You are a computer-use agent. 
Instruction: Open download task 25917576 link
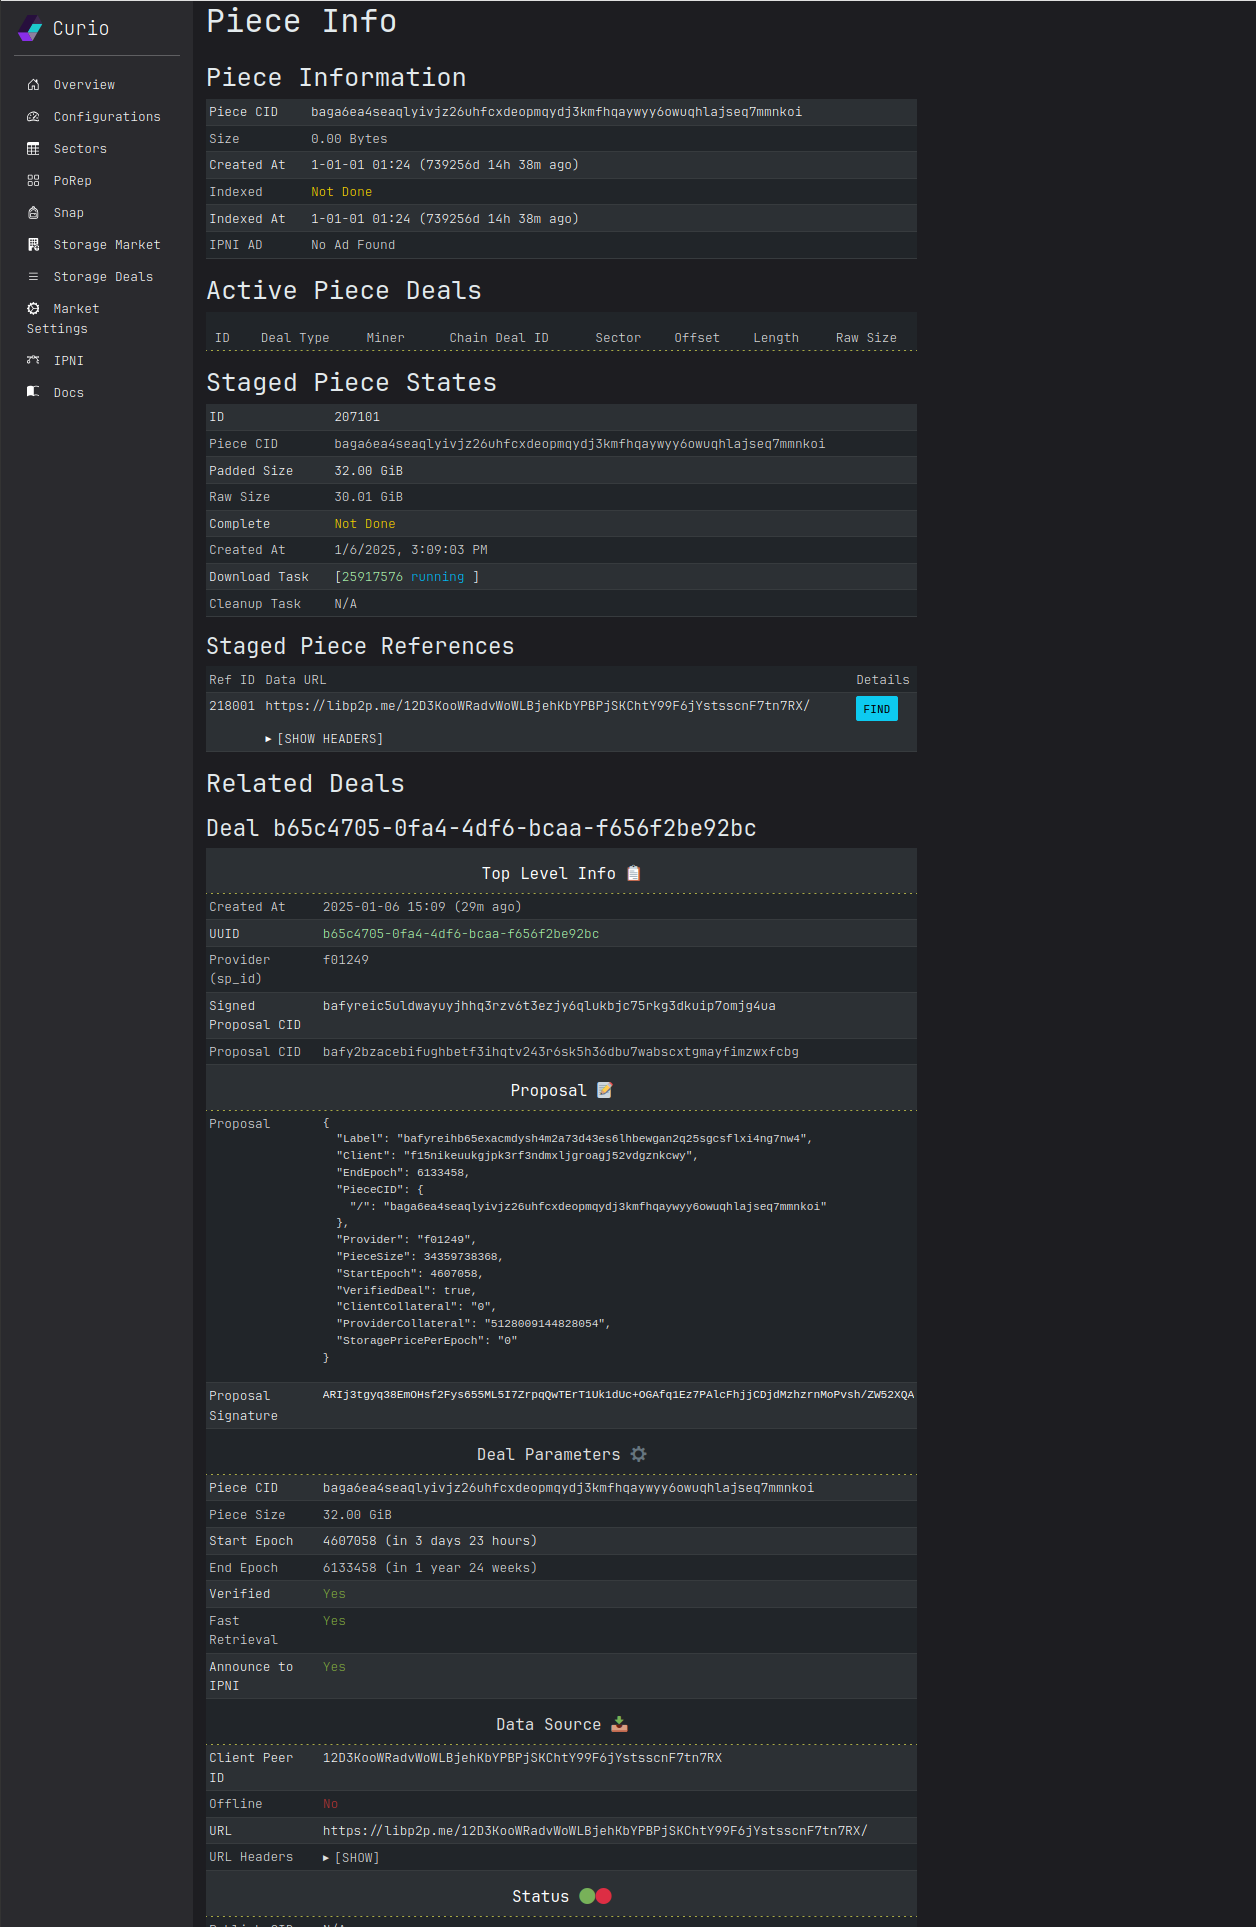point(372,577)
